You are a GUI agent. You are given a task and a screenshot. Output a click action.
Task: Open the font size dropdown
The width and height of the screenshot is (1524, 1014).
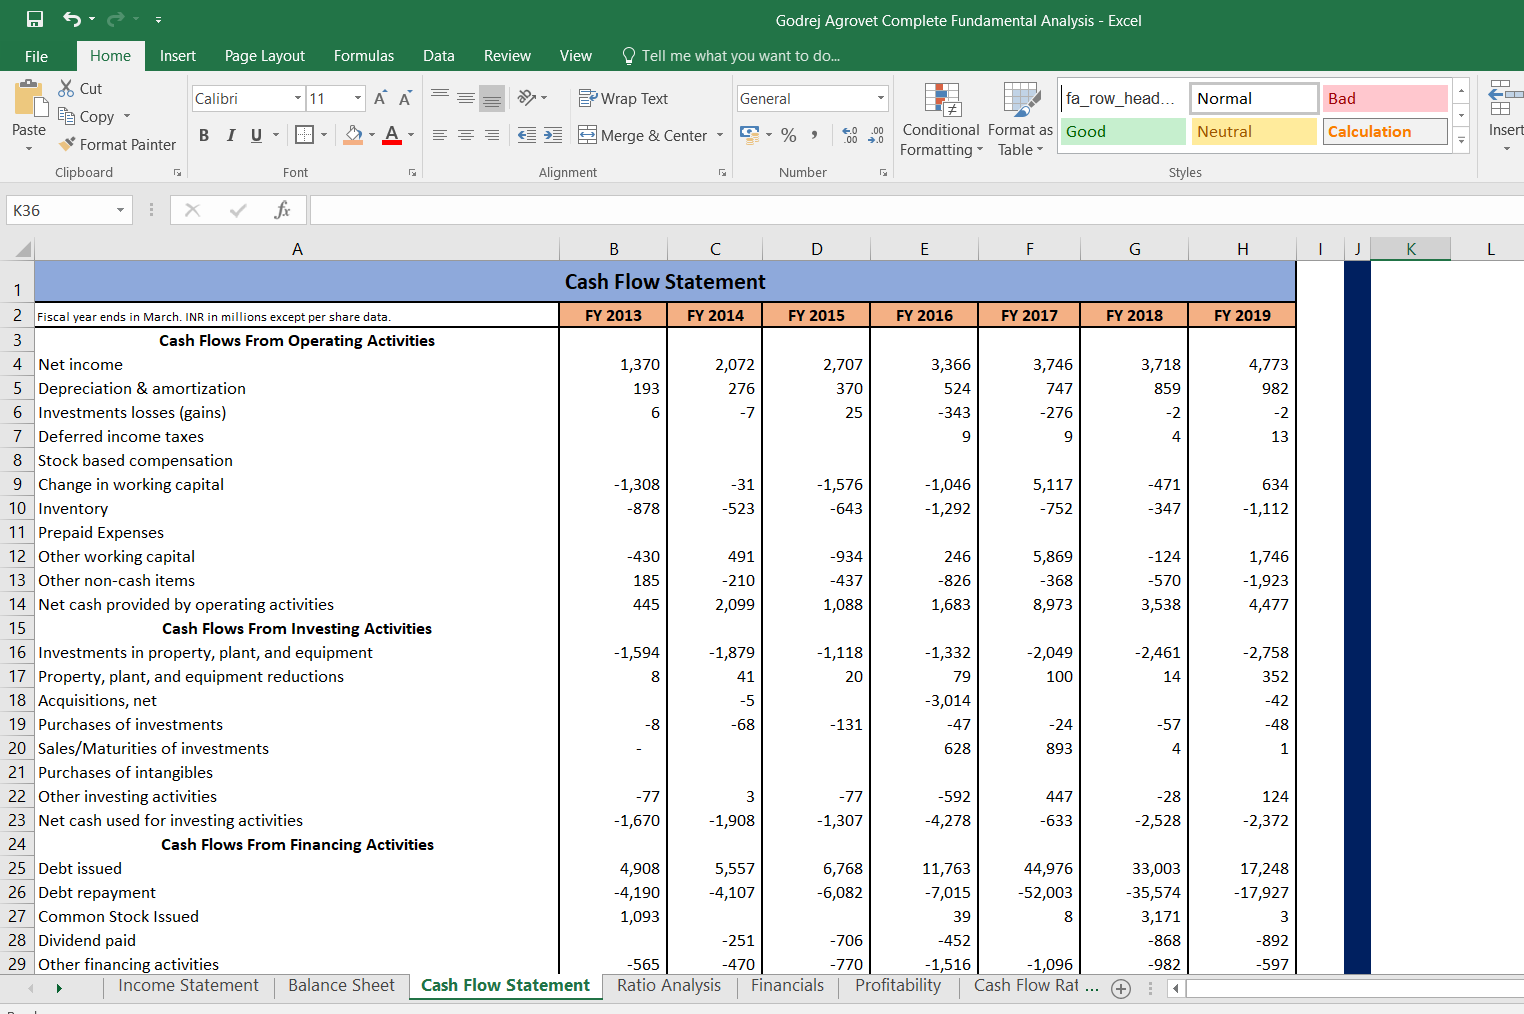tap(358, 98)
